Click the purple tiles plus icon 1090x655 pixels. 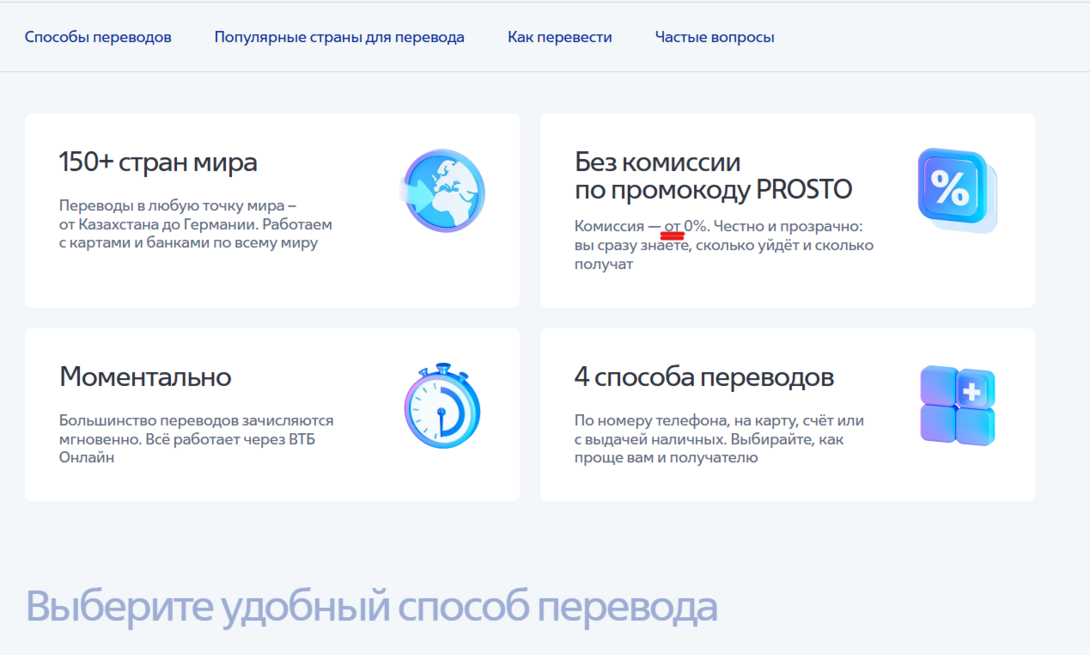click(x=957, y=405)
